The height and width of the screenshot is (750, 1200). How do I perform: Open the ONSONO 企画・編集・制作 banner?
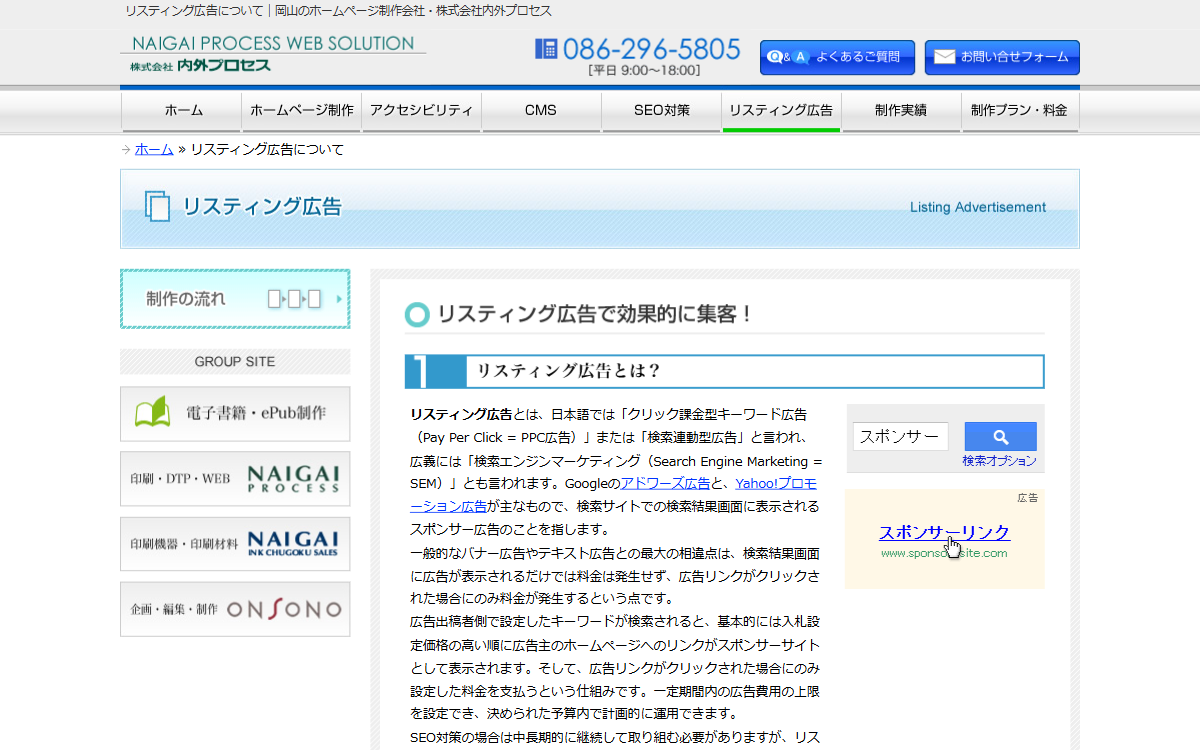click(x=235, y=609)
